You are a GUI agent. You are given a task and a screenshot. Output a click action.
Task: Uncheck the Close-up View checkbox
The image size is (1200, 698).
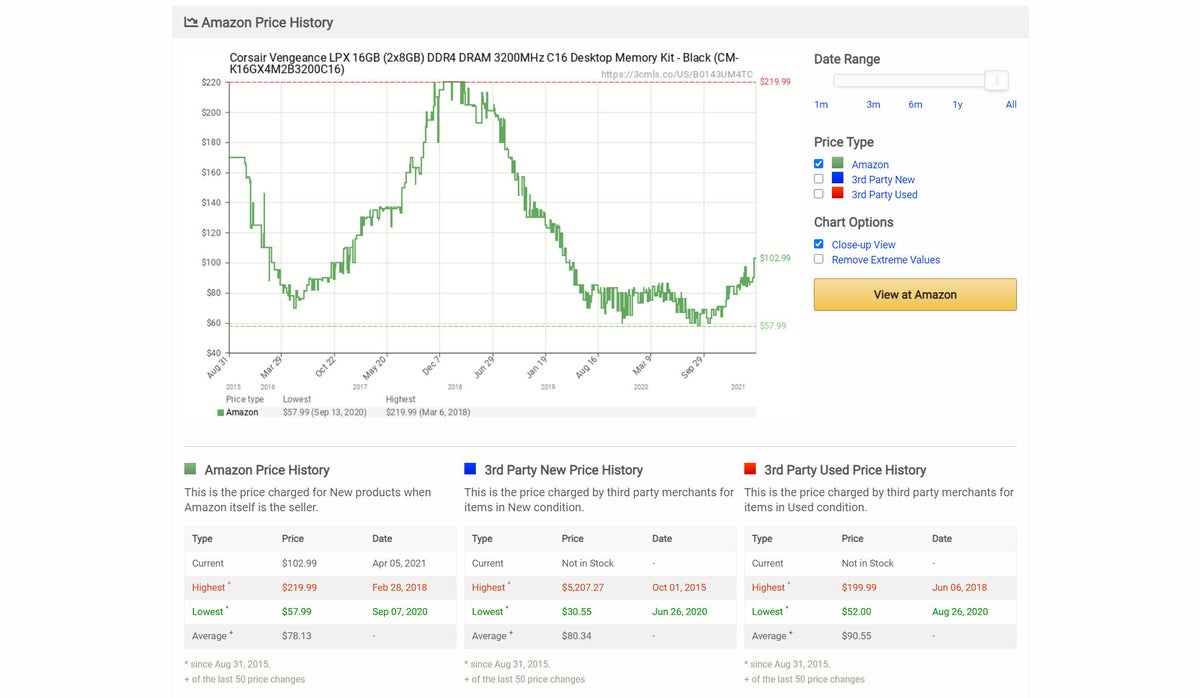819,244
